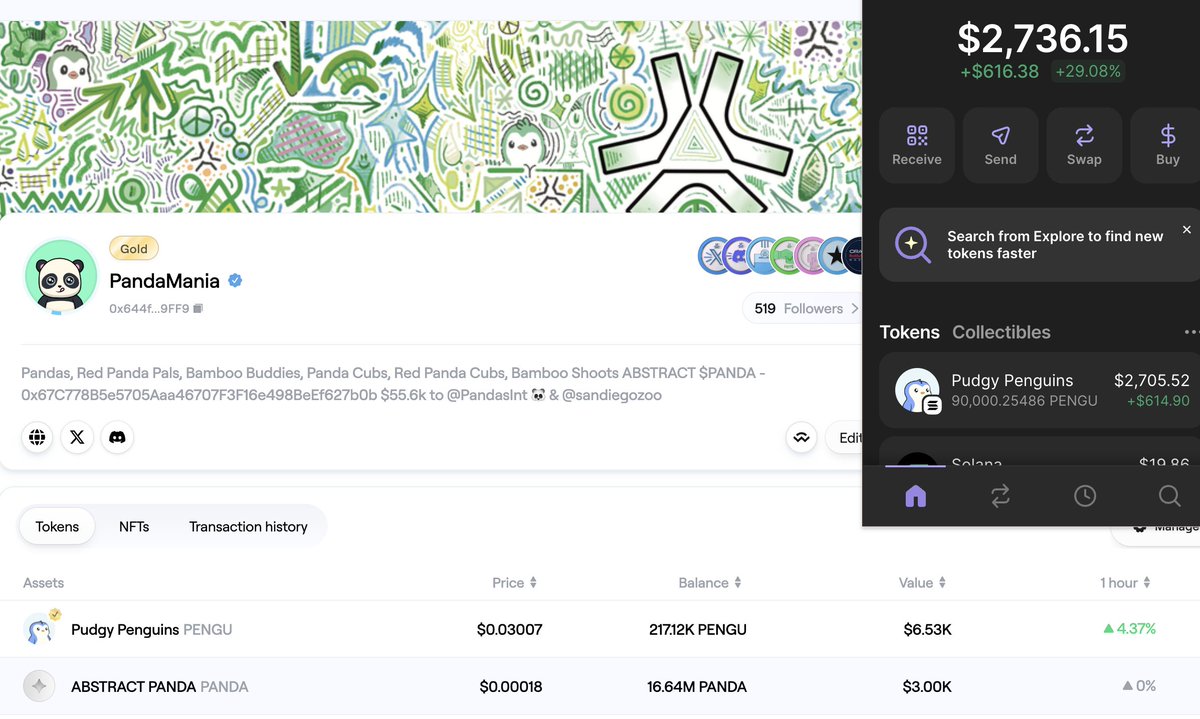Switch to the NFTs tab

tap(134, 526)
